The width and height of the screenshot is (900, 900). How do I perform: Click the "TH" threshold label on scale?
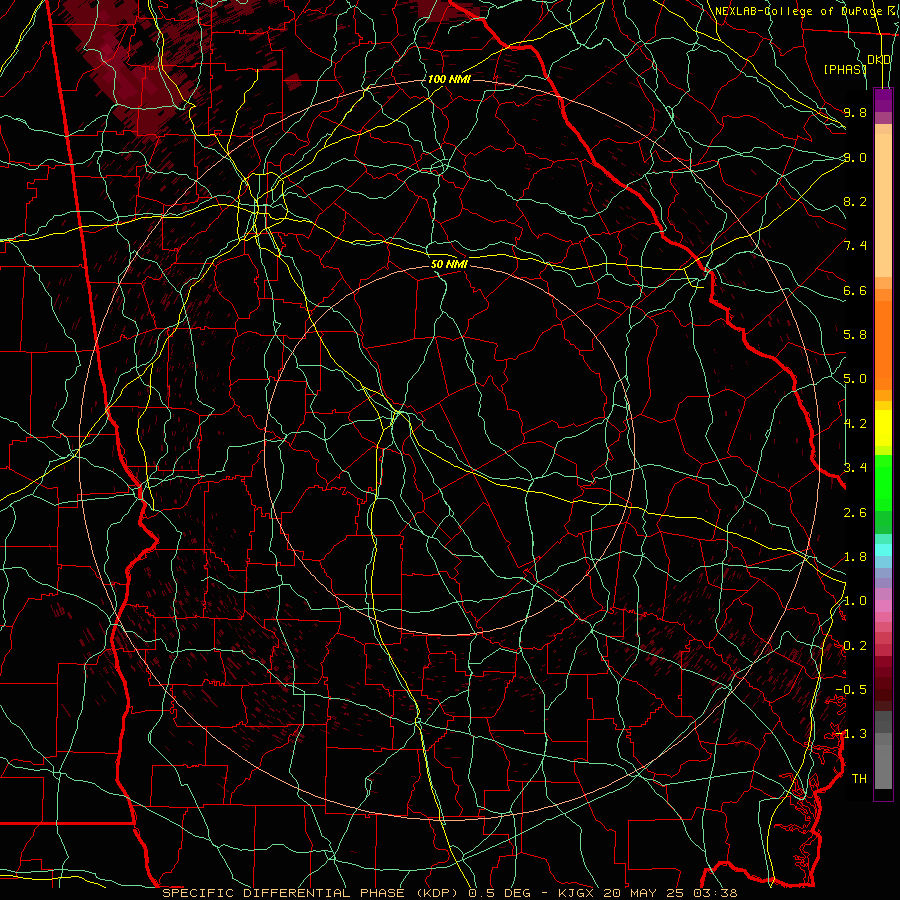pyautogui.click(x=859, y=779)
